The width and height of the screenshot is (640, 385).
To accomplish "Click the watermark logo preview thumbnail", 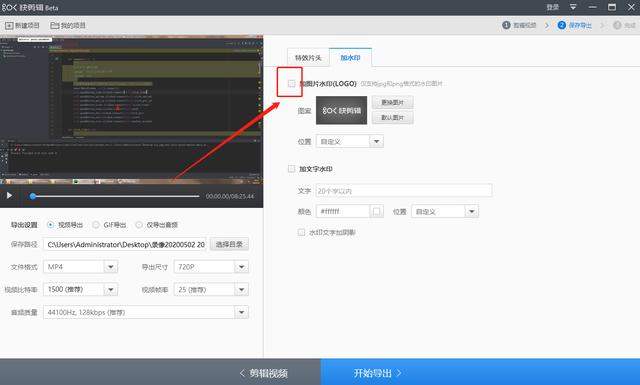I will pos(341,110).
